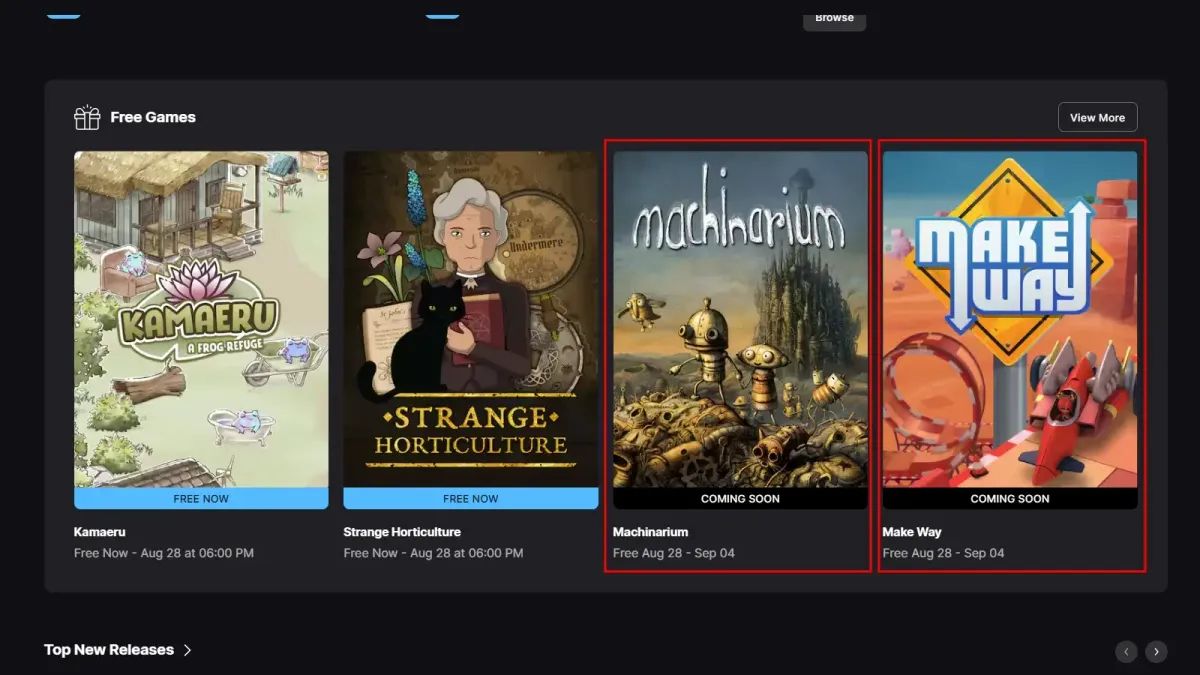Click COMING SOON banner under Machinarium
Viewport: 1200px width, 675px height.
tap(740, 499)
